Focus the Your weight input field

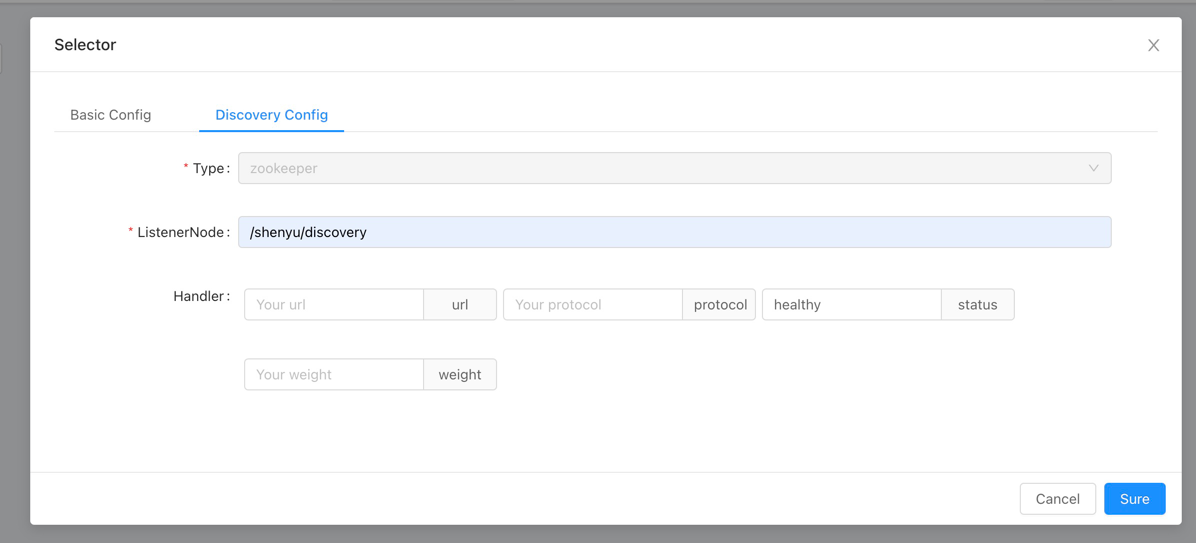tap(334, 375)
